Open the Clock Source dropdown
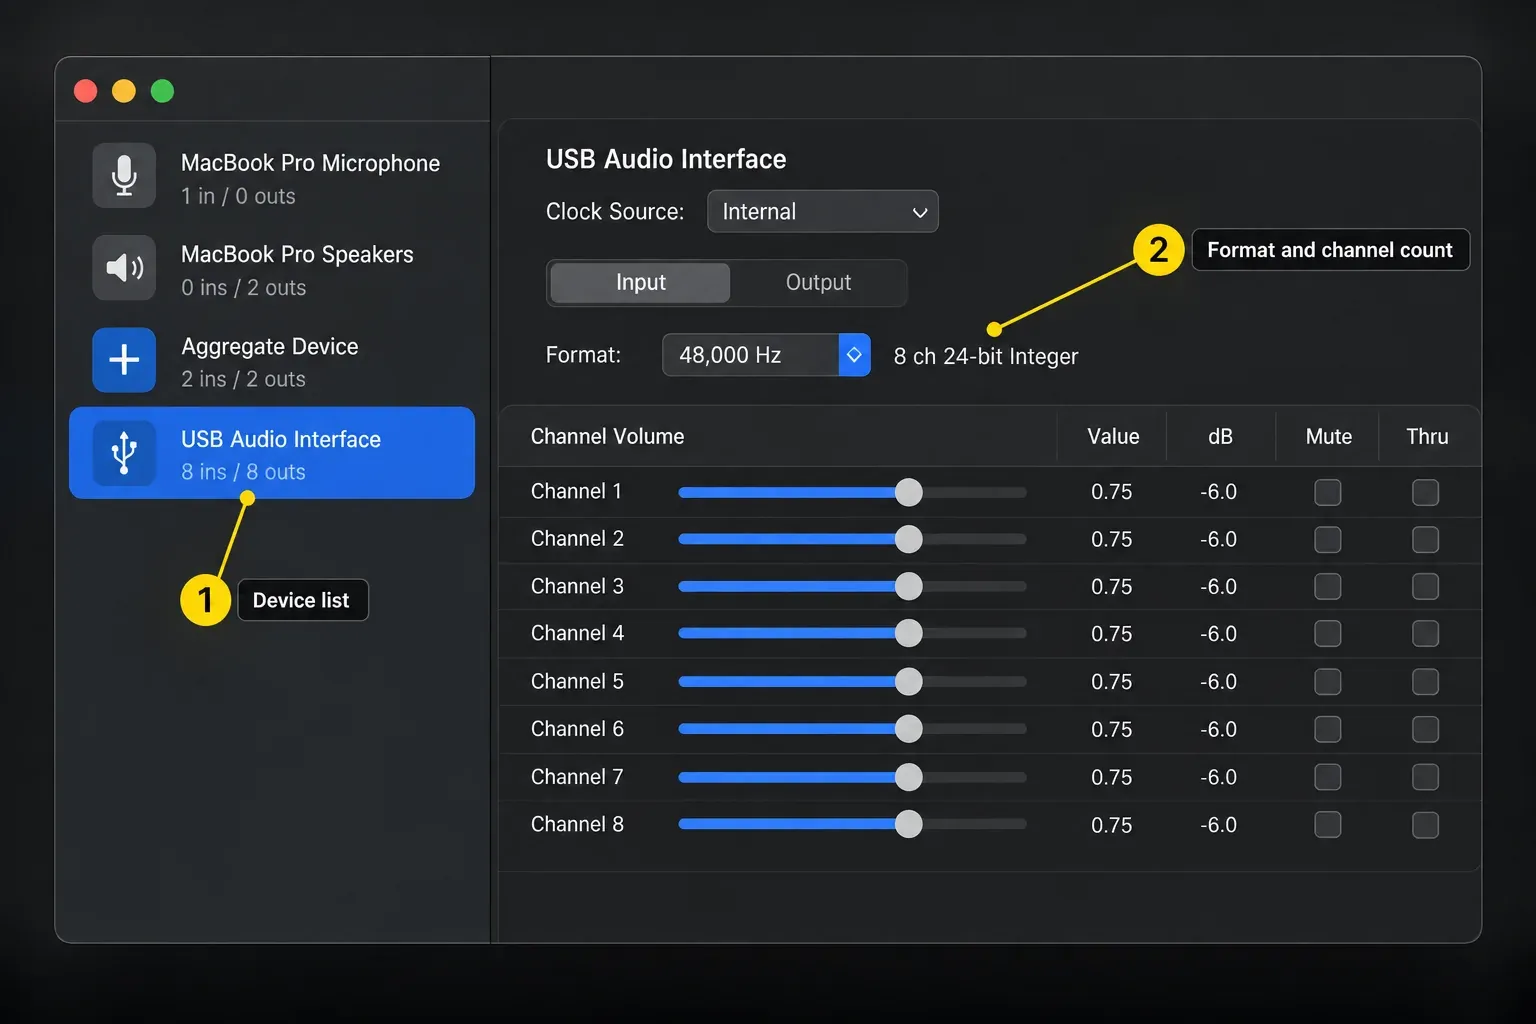The image size is (1536, 1024). click(822, 212)
